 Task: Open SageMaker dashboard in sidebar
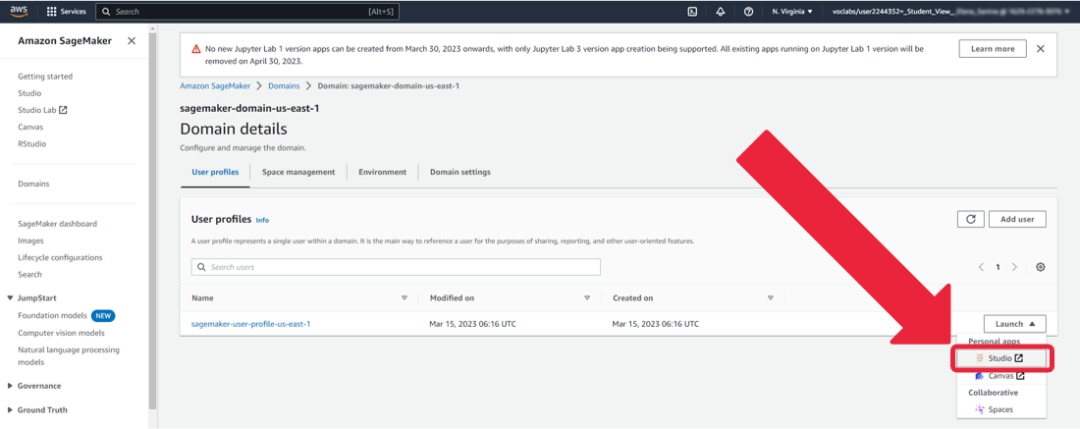[57, 224]
